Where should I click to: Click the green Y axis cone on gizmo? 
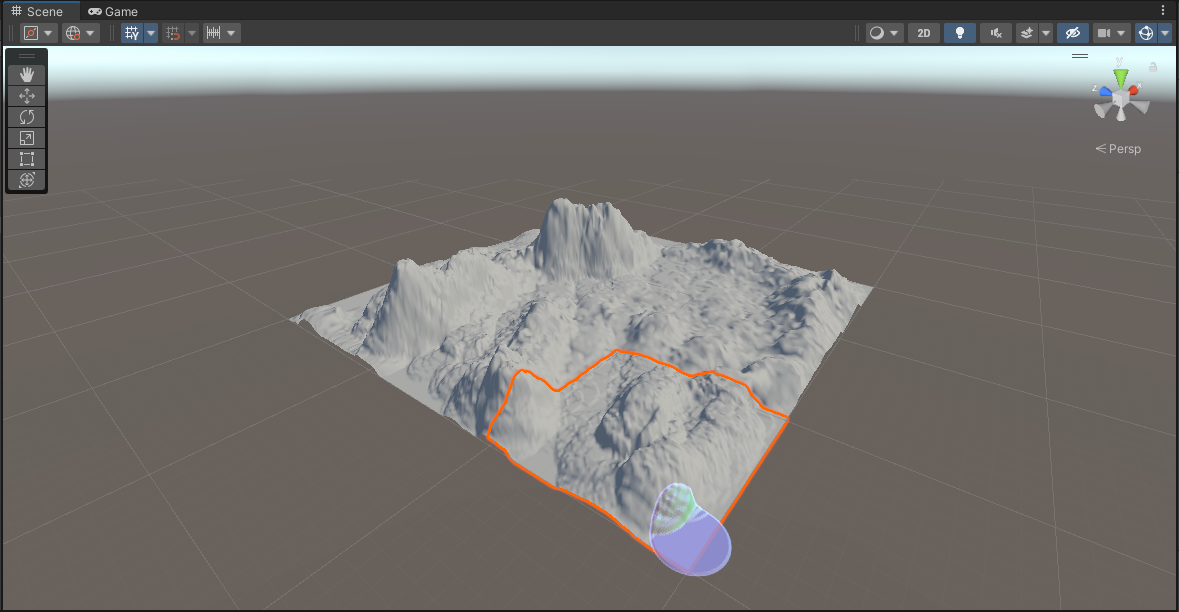pyautogui.click(x=1121, y=78)
